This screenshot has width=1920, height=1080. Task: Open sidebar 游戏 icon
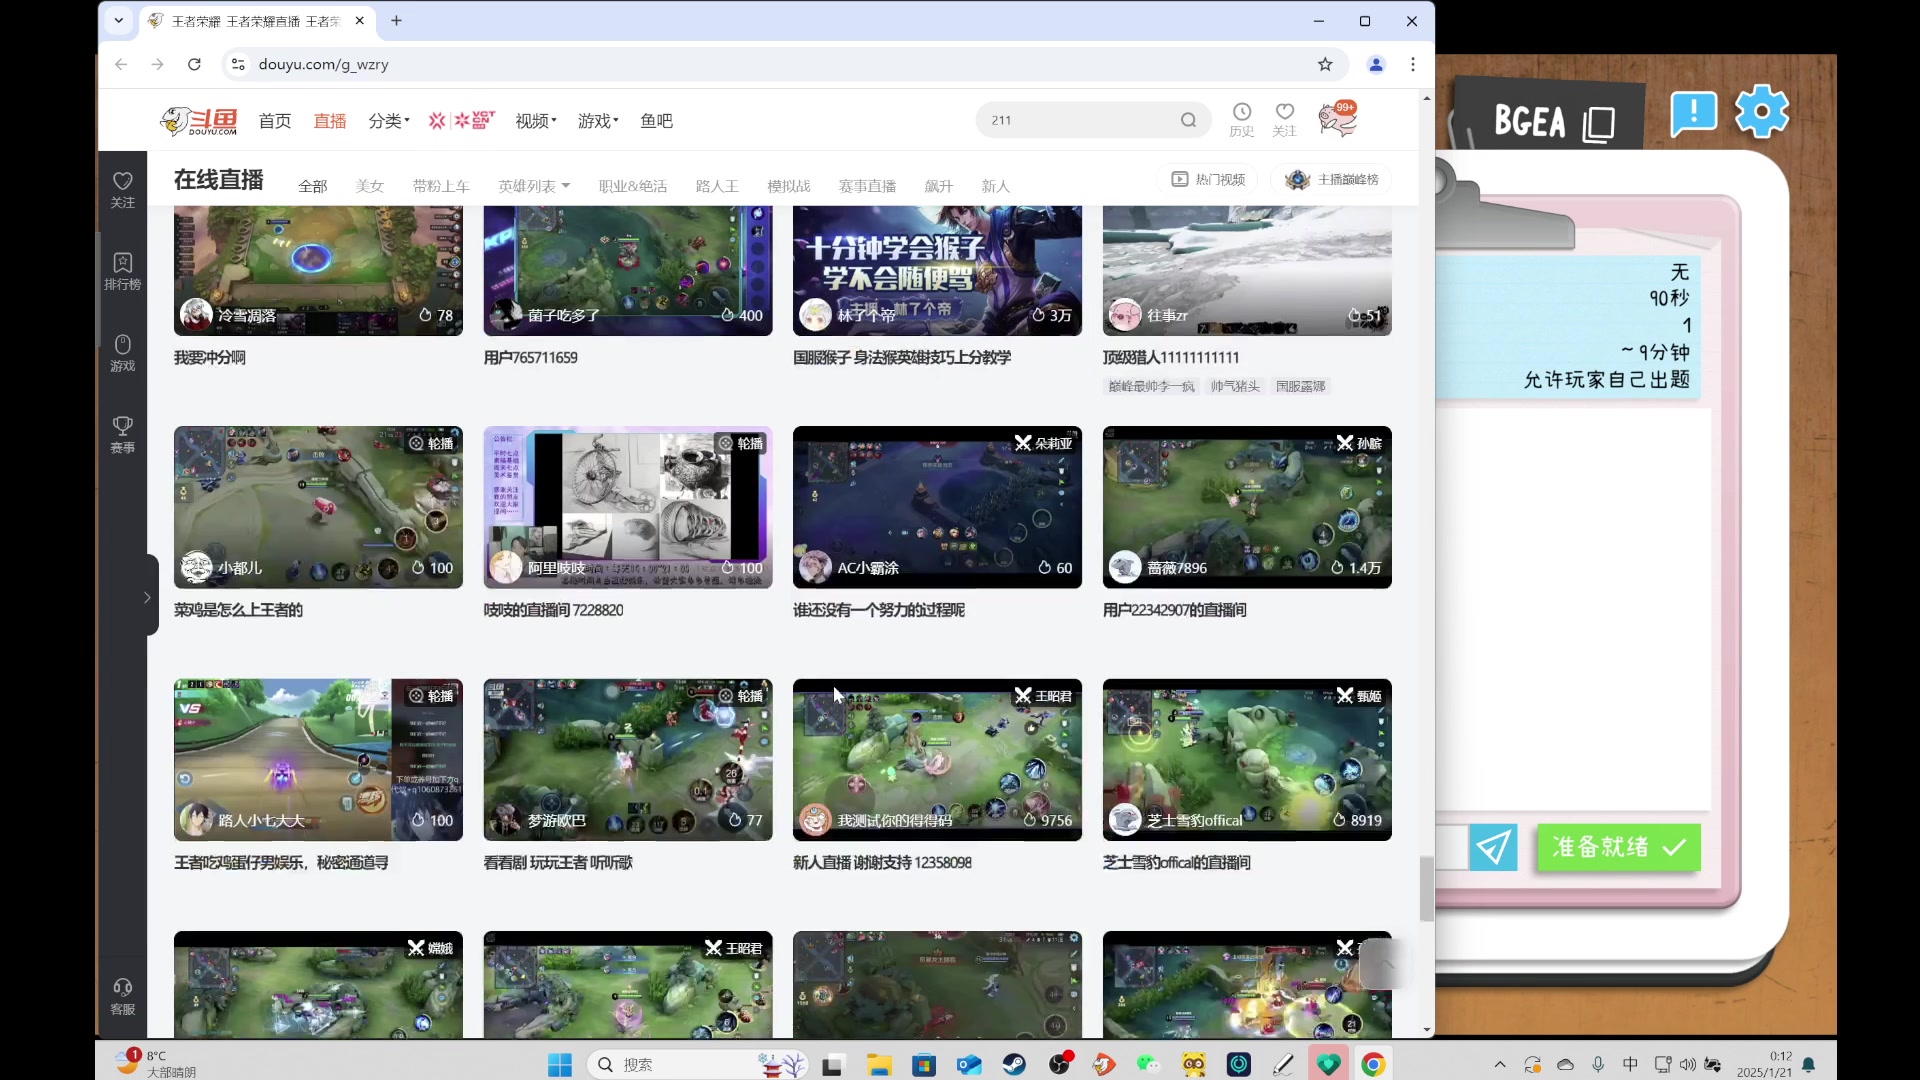(x=122, y=353)
